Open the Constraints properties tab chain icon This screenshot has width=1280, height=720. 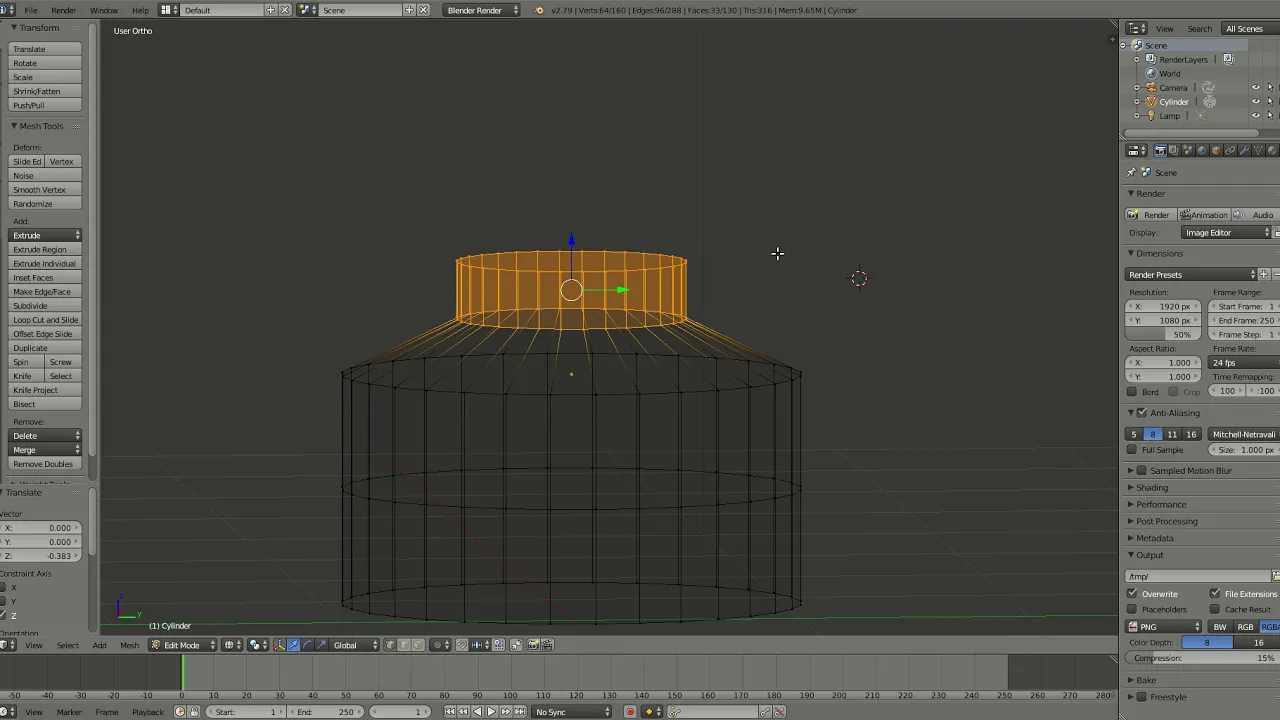pos(1230,151)
